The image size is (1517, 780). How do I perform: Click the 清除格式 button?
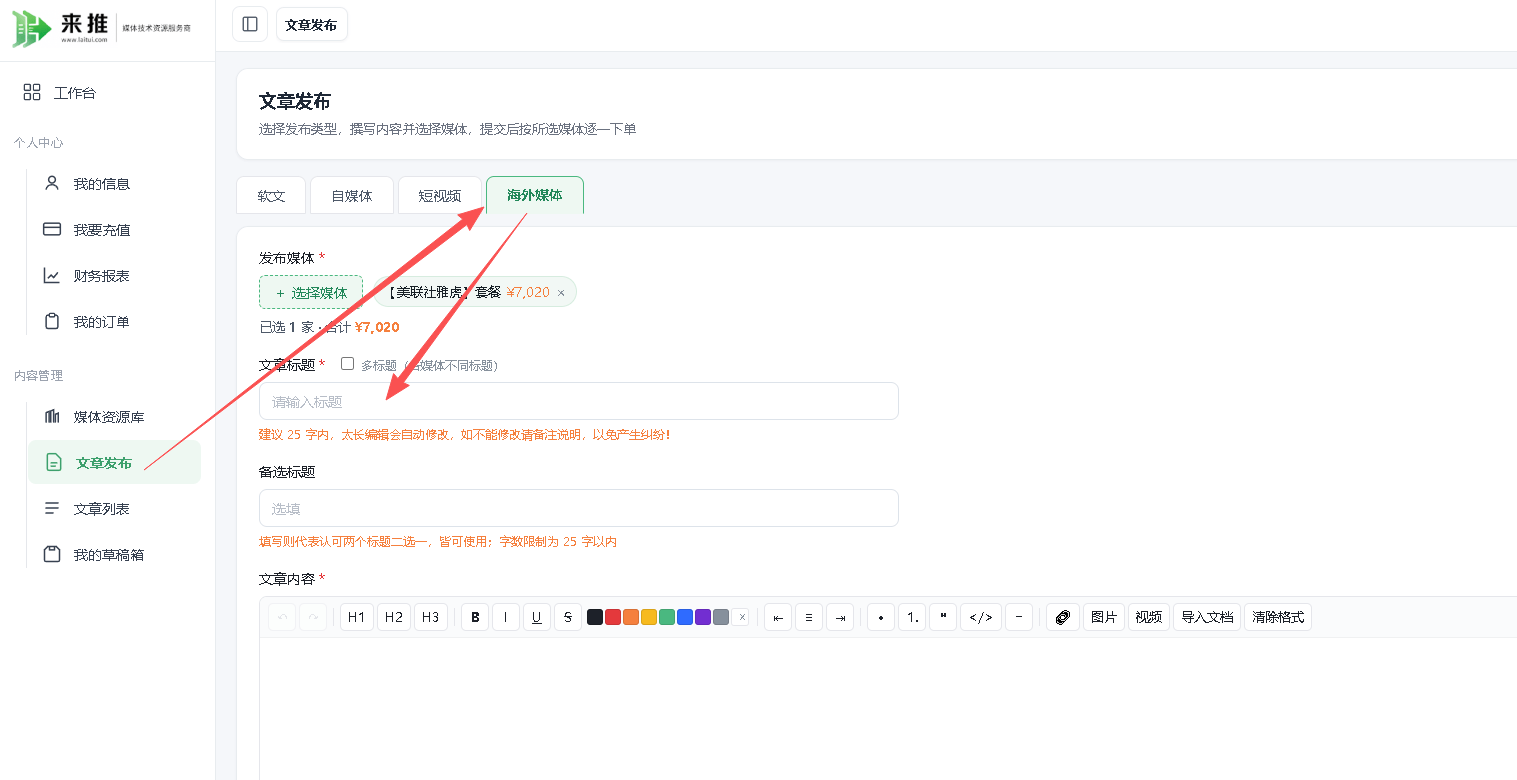tap(1278, 617)
